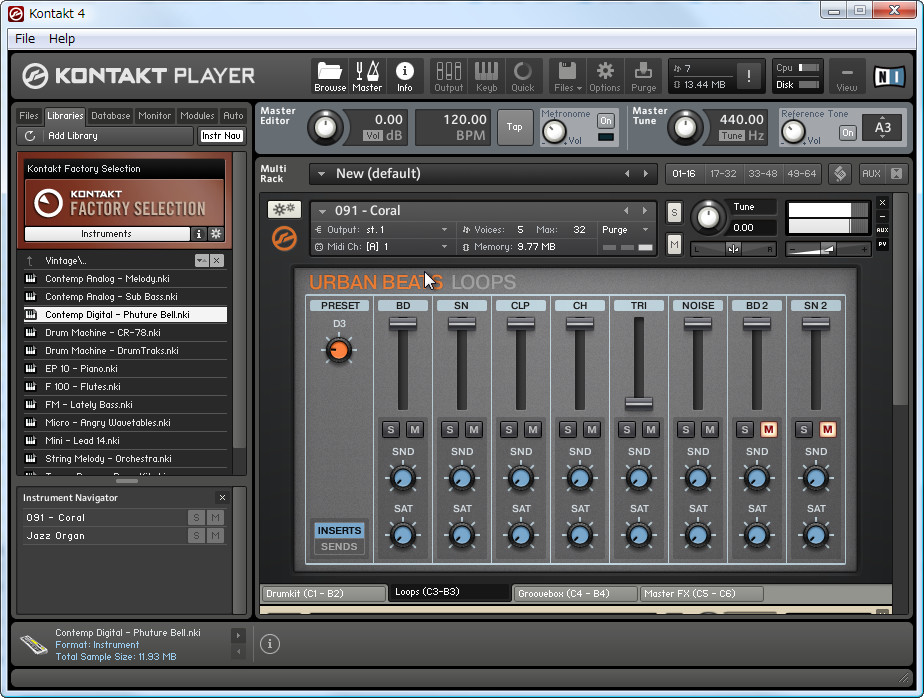Open the instrument edit wrench icon
Screen dimensions: 924x698
coord(284,209)
